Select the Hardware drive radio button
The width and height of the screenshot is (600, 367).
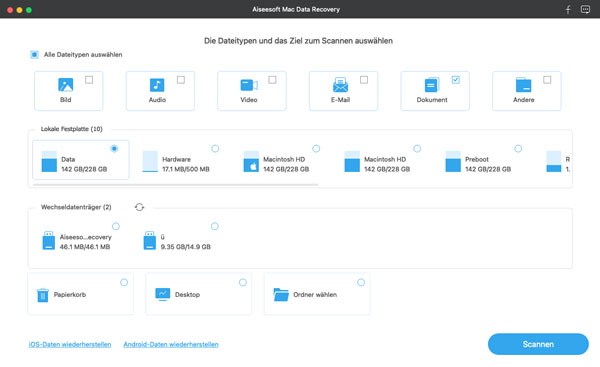click(x=215, y=148)
